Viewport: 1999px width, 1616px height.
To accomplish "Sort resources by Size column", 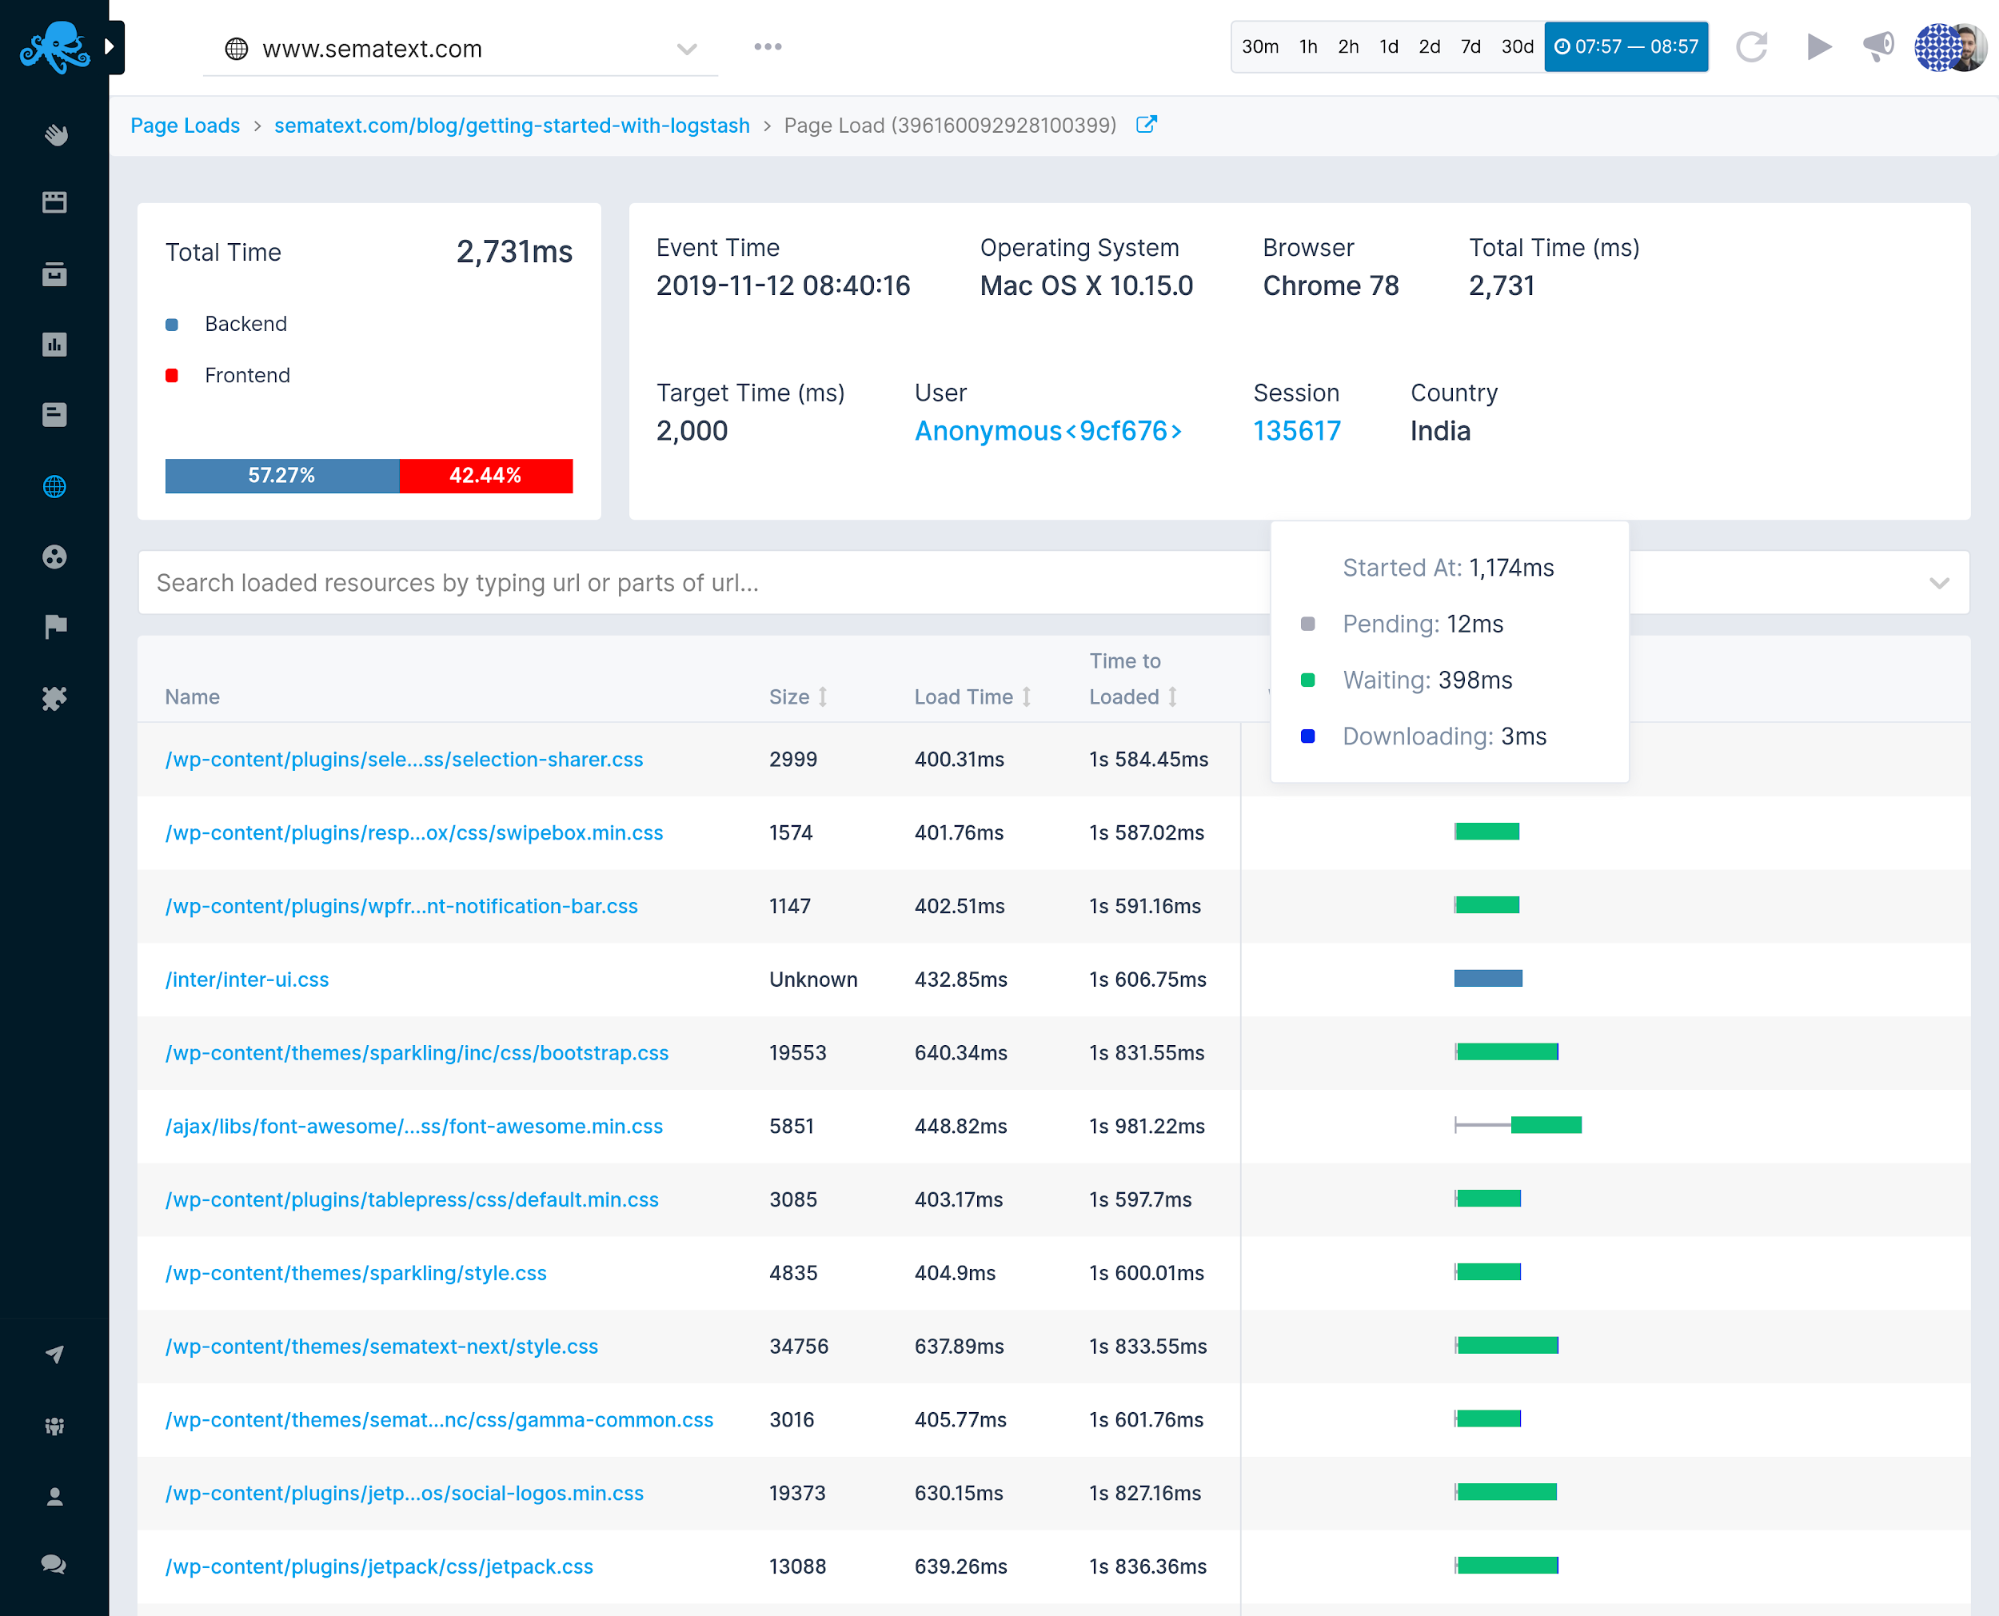I will pyautogui.click(x=799, y=697).
